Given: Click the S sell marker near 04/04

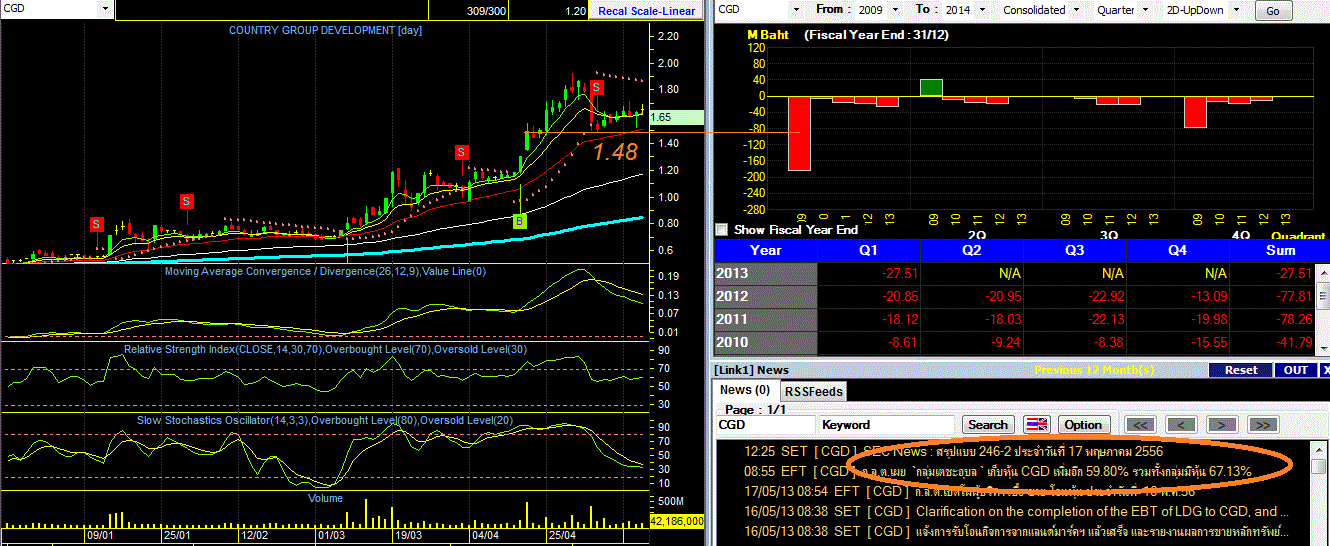Looking at the screenshot, I should [462, 152].
